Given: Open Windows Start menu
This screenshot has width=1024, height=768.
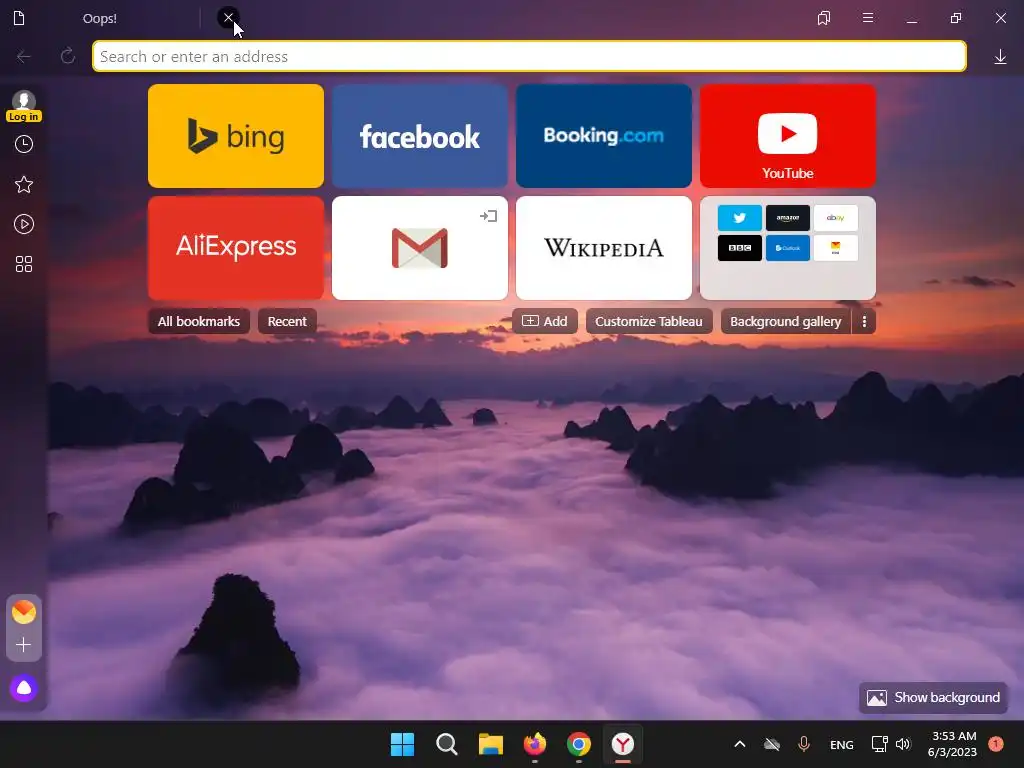Looking at the screenshot, I should click(402, 744).
